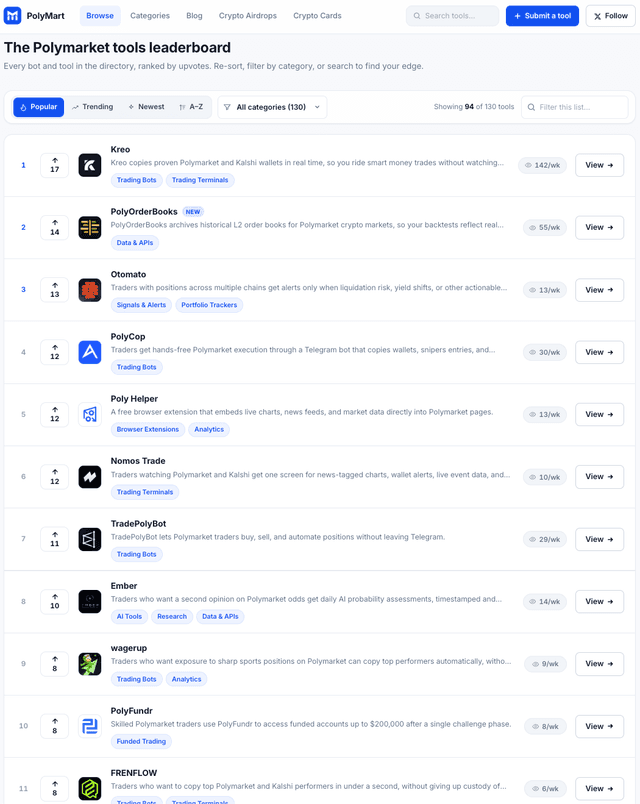Image resolution: width=640 pixels, height=804 pixels.
Task: Open the TradePolyBot logo icon
Action: point(90,539)
